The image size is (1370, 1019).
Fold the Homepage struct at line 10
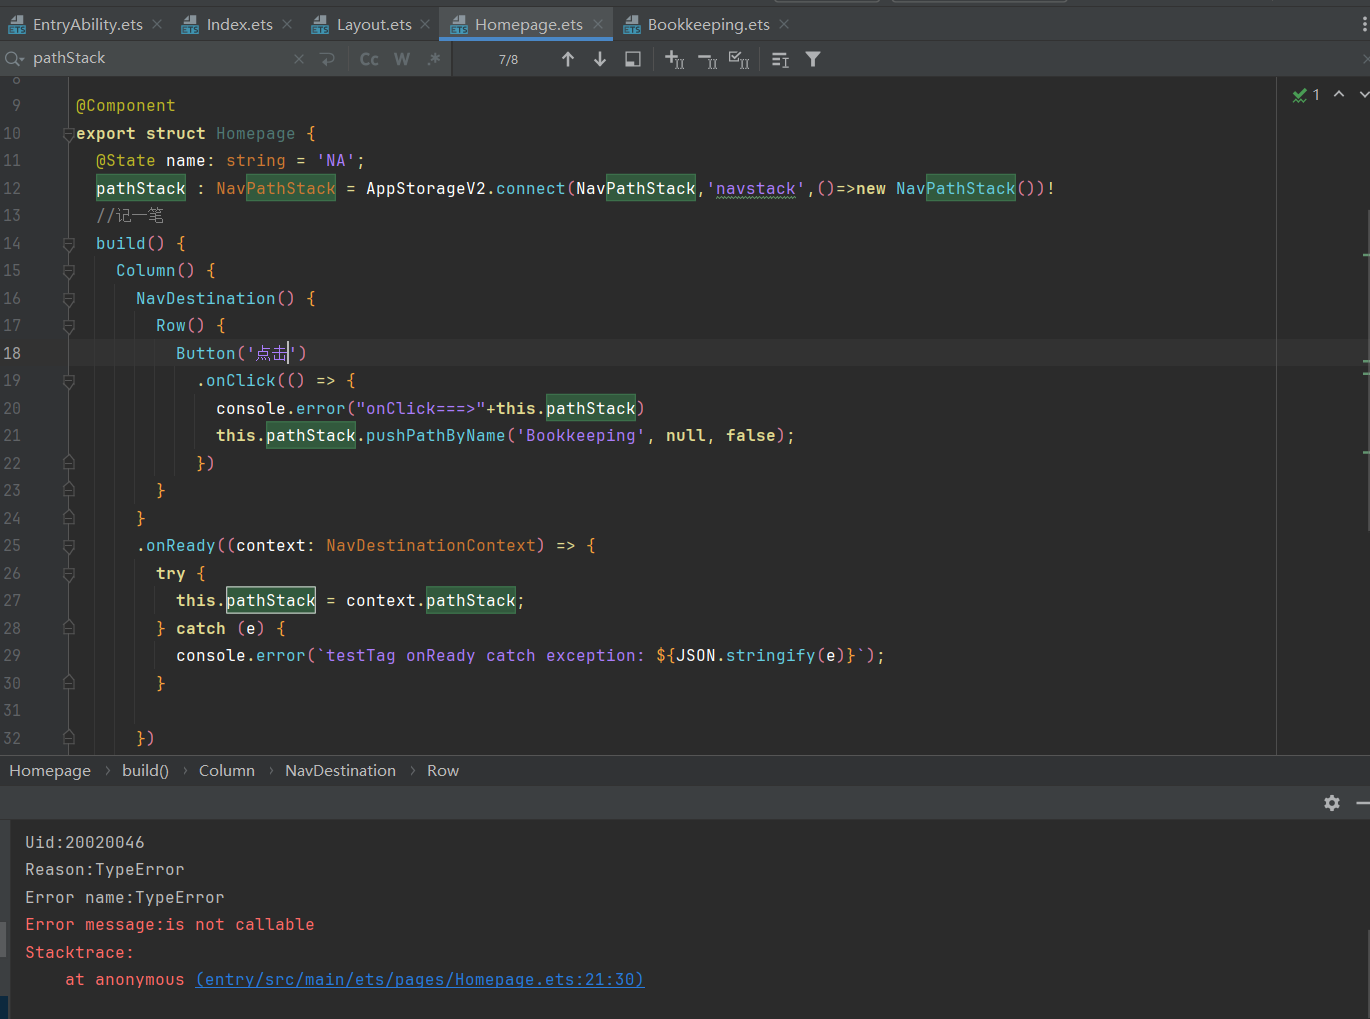pos(69,134)
